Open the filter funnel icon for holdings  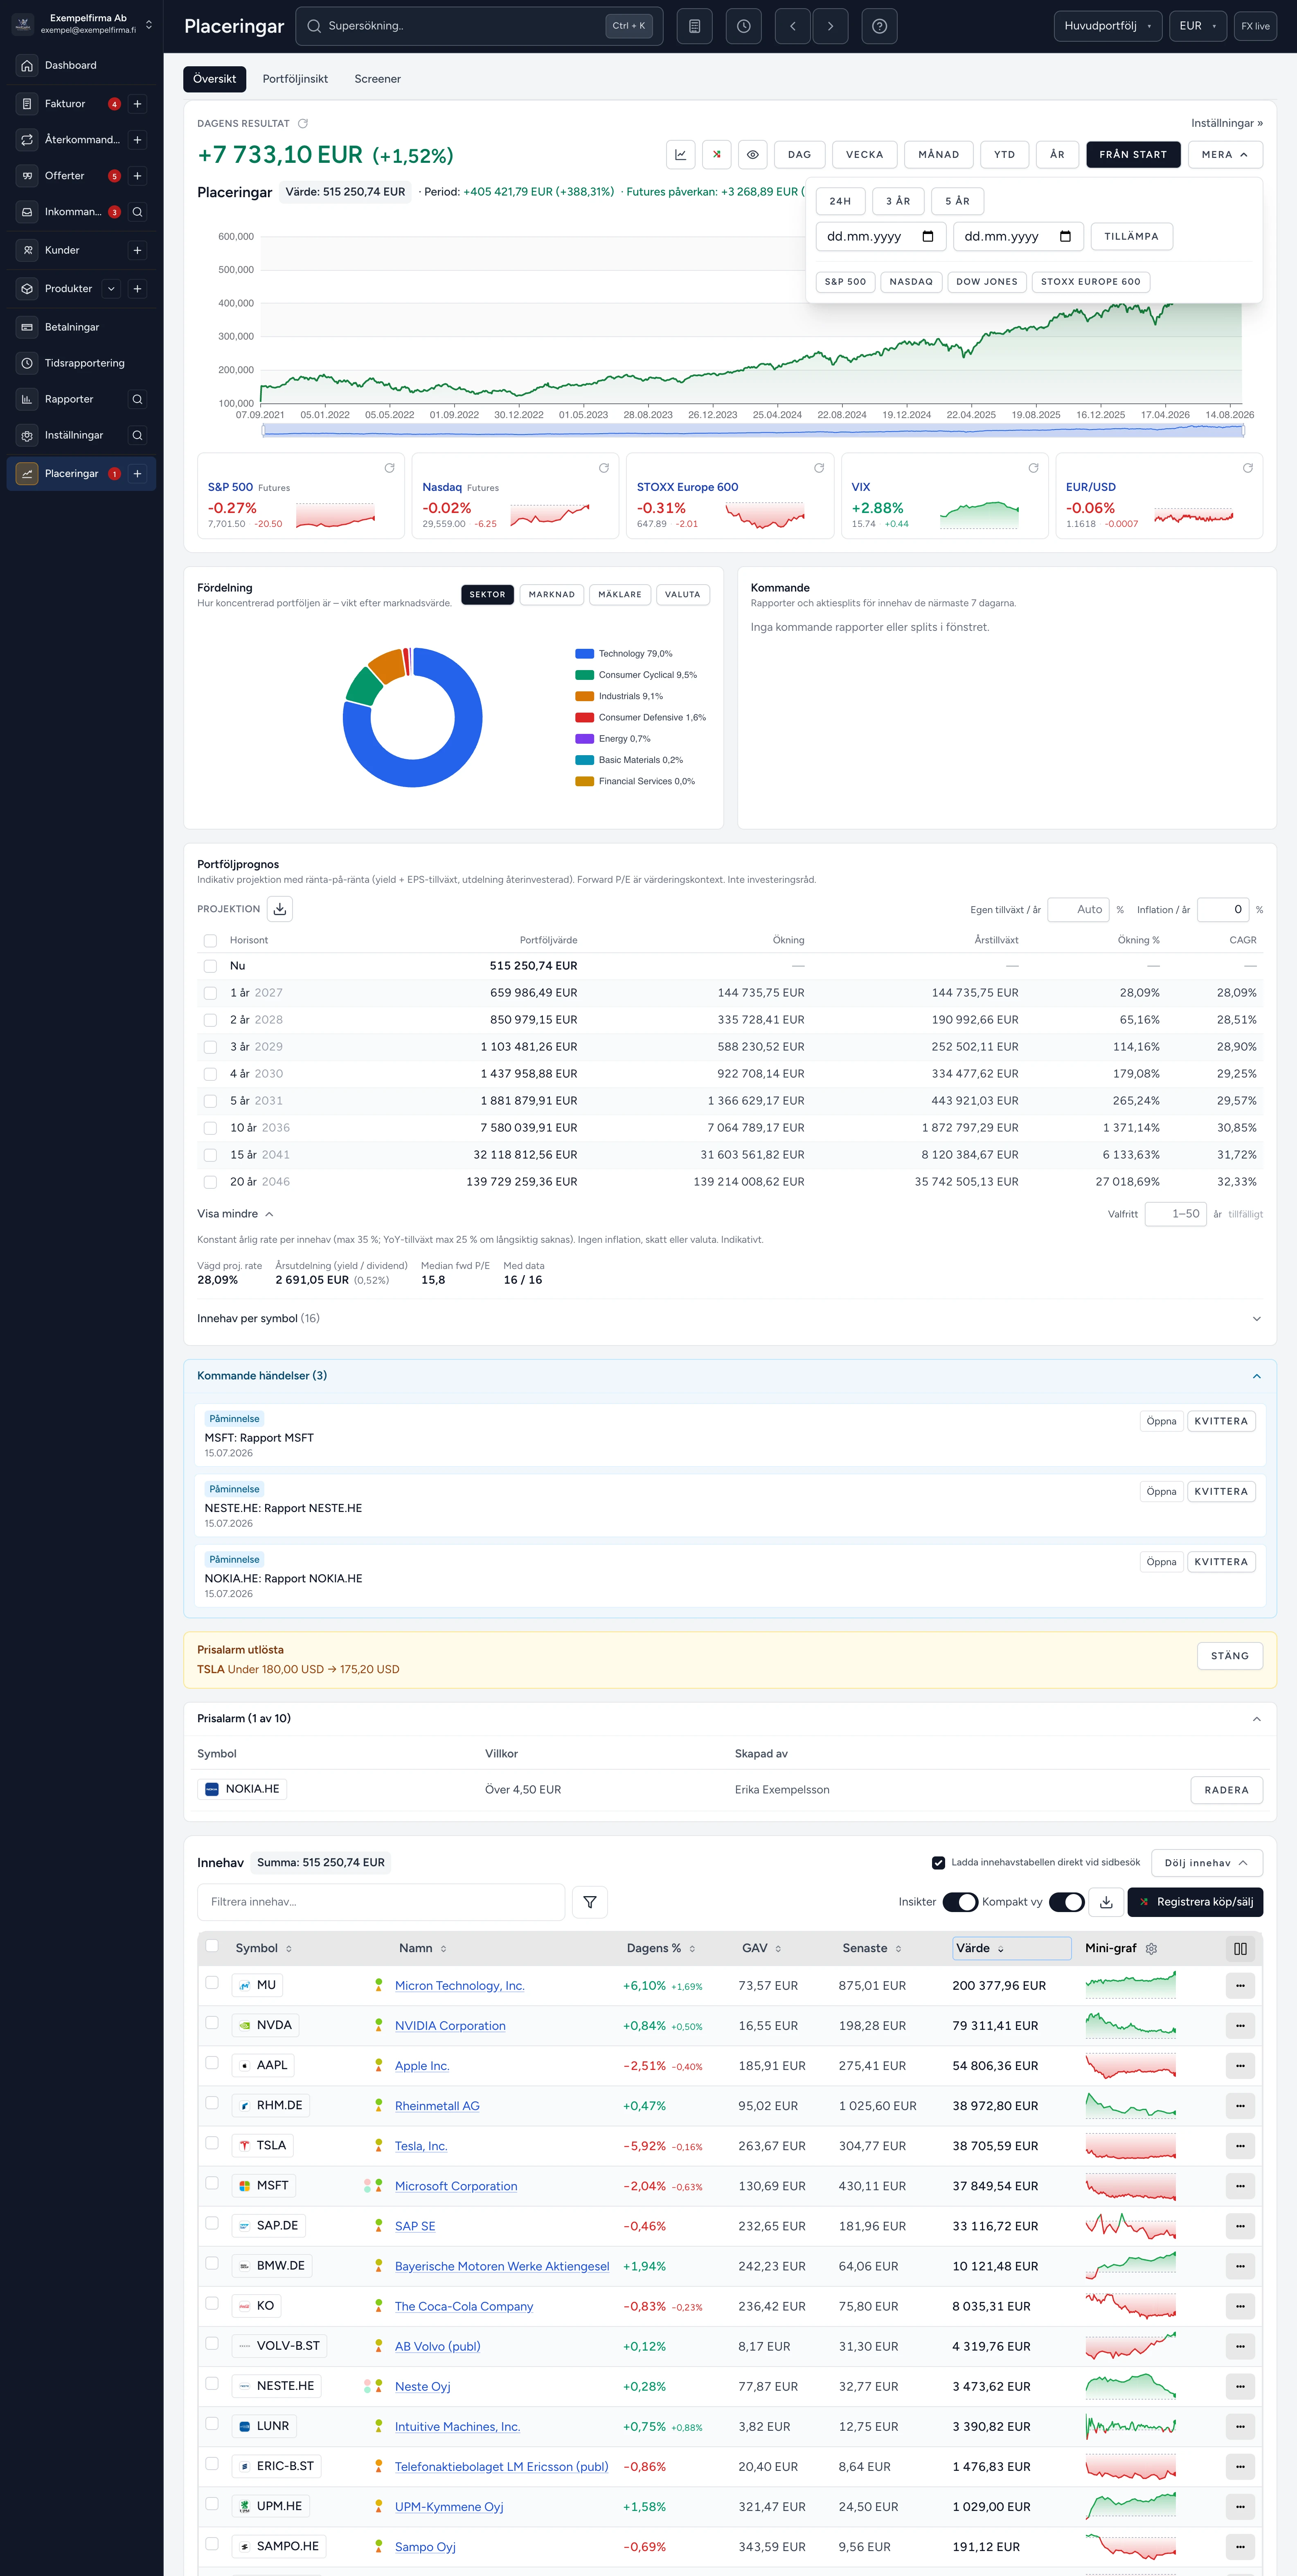[x=590, y=1901]
